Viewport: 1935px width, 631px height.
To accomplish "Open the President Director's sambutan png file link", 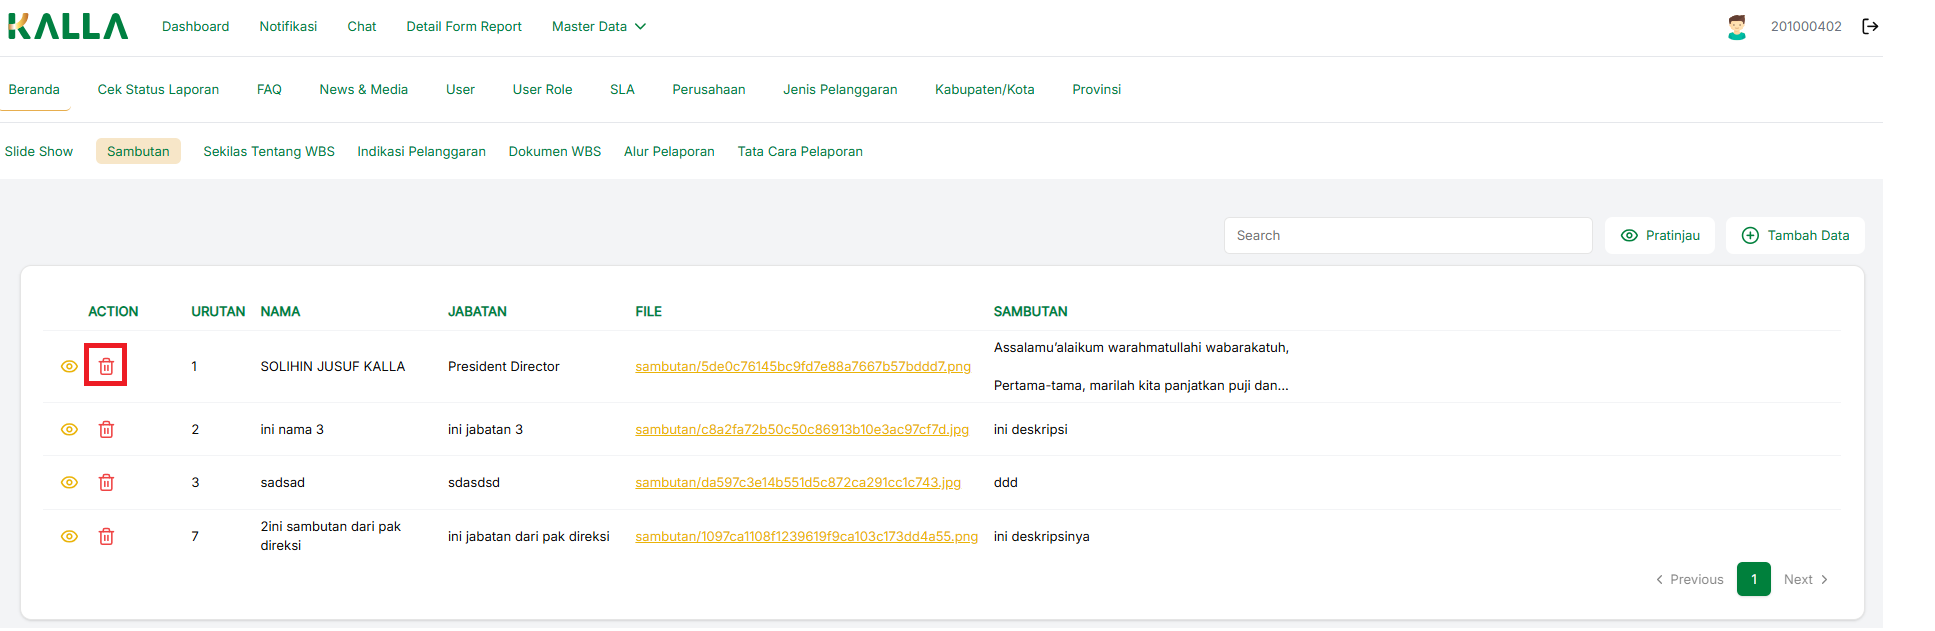I will [x=802, y=367].
